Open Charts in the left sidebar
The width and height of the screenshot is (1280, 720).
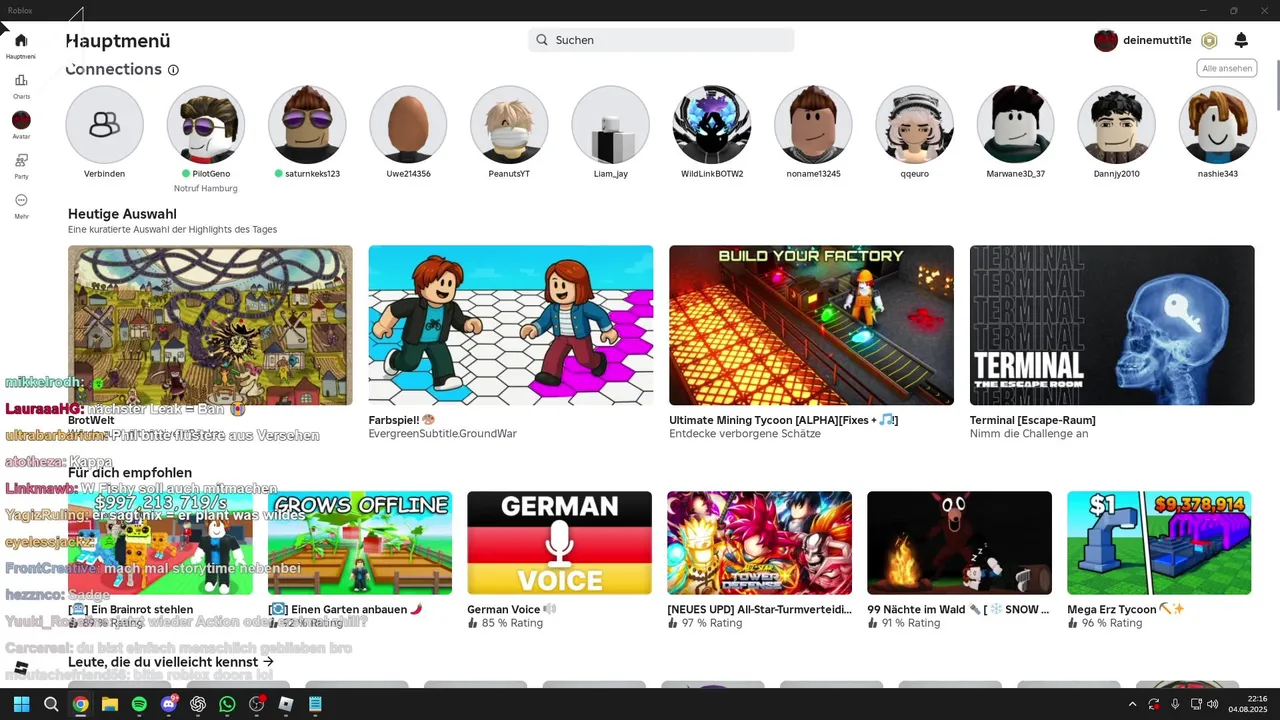pos(21,80)
